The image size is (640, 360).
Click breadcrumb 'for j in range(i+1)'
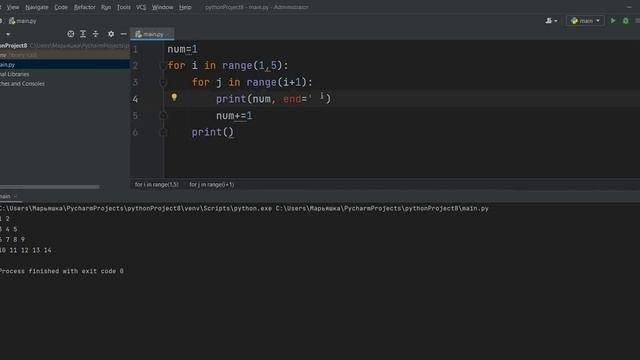[x=211, y=184]
